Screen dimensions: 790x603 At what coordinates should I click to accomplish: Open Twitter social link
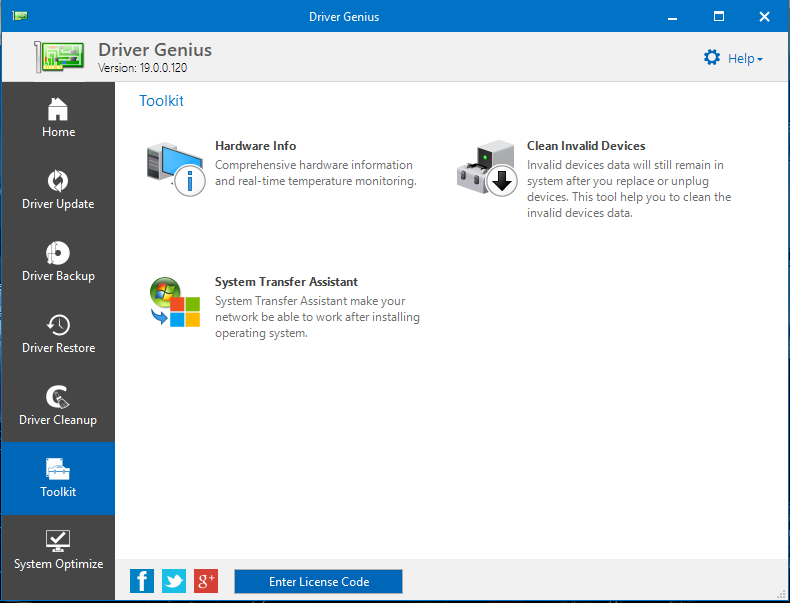[174, 581]
